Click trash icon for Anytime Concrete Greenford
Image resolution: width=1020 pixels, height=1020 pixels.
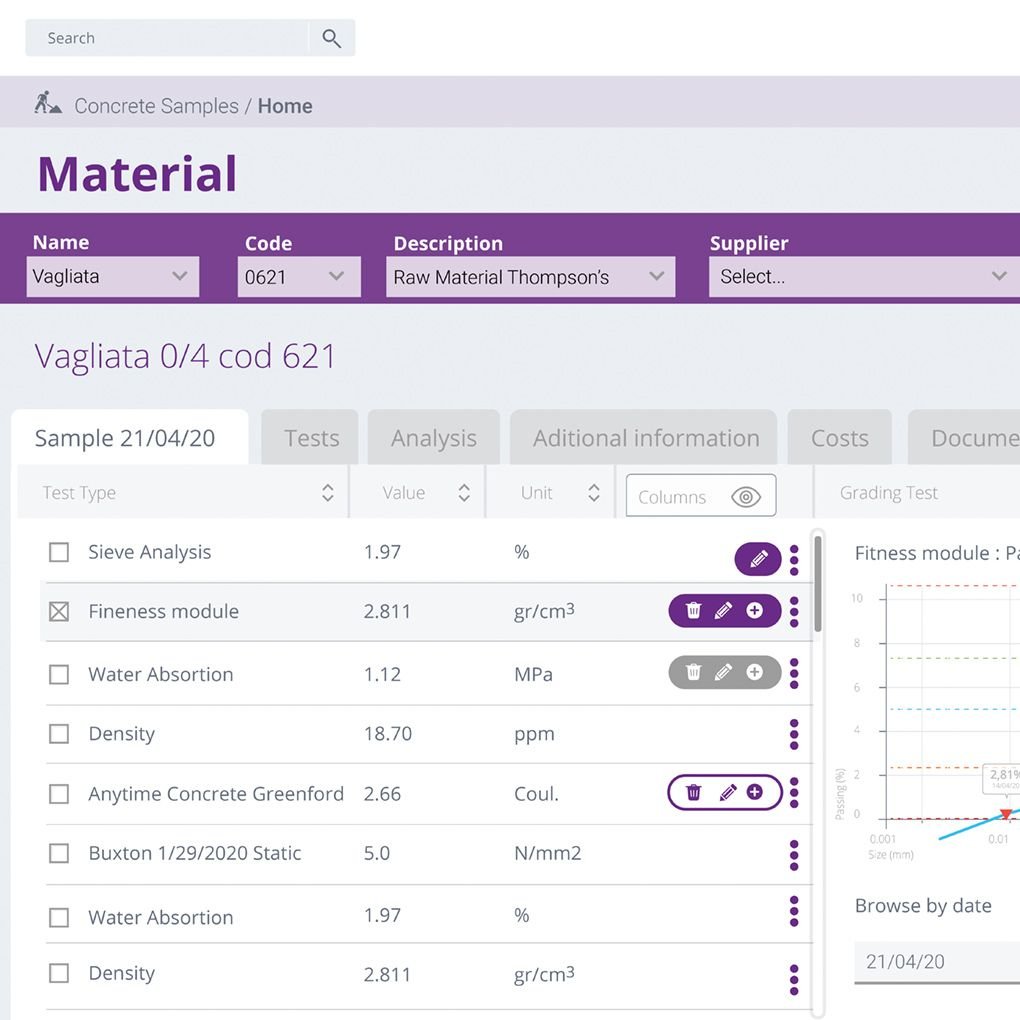pyautogui.click(x=693, y=792)
